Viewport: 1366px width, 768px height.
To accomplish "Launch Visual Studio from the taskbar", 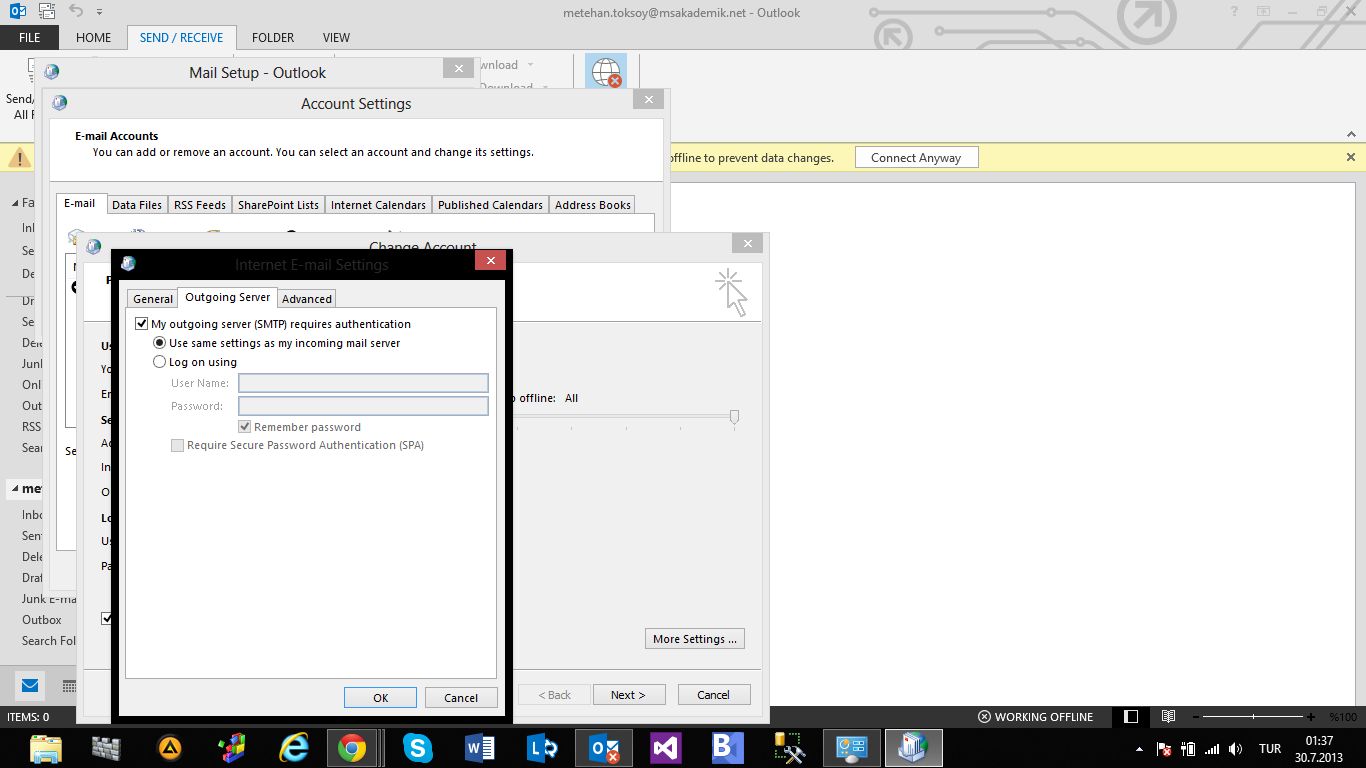I will 665,747.
